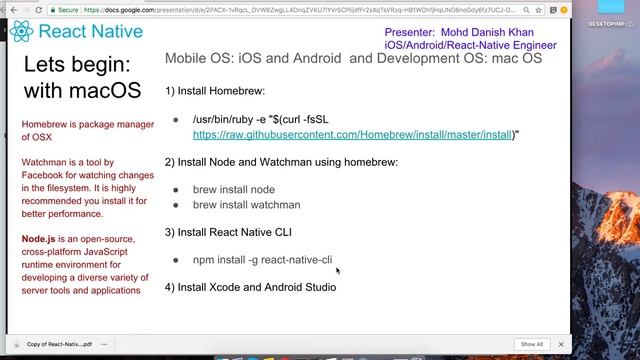Image resolution: width=640 pixels, height=360 pixels.
Task: Click the green Secure padlock indicator
Action: (x=64, y=10)
